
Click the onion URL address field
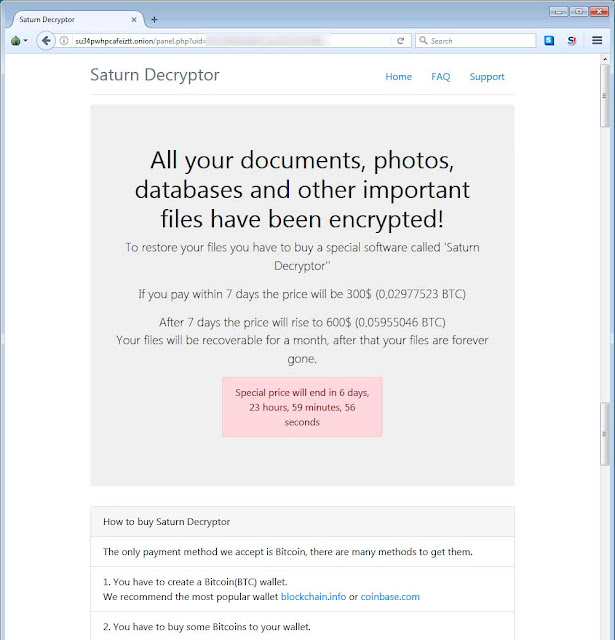[x=229, y=41]
